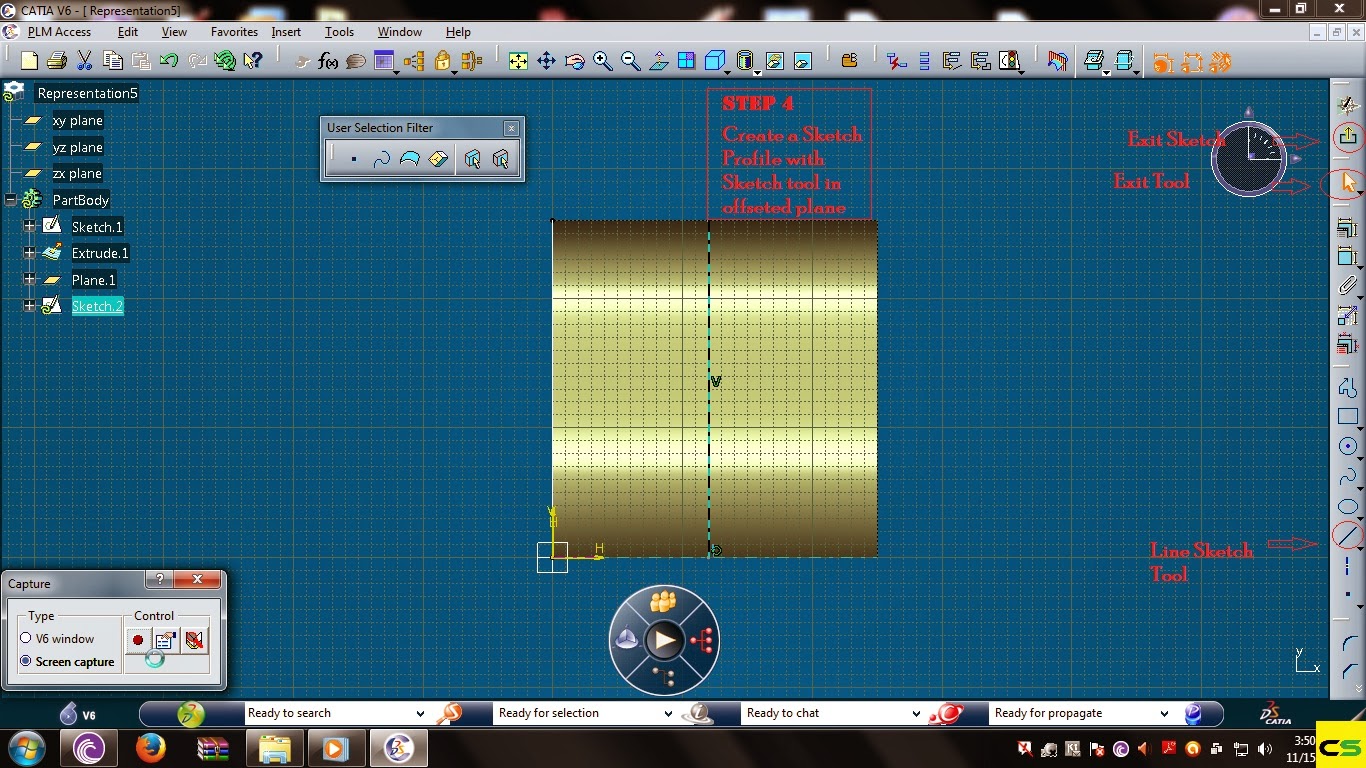Open the Insert menu
Image resolution: width=1366 pixels, height=768 pixels.
tap(286, 32)
